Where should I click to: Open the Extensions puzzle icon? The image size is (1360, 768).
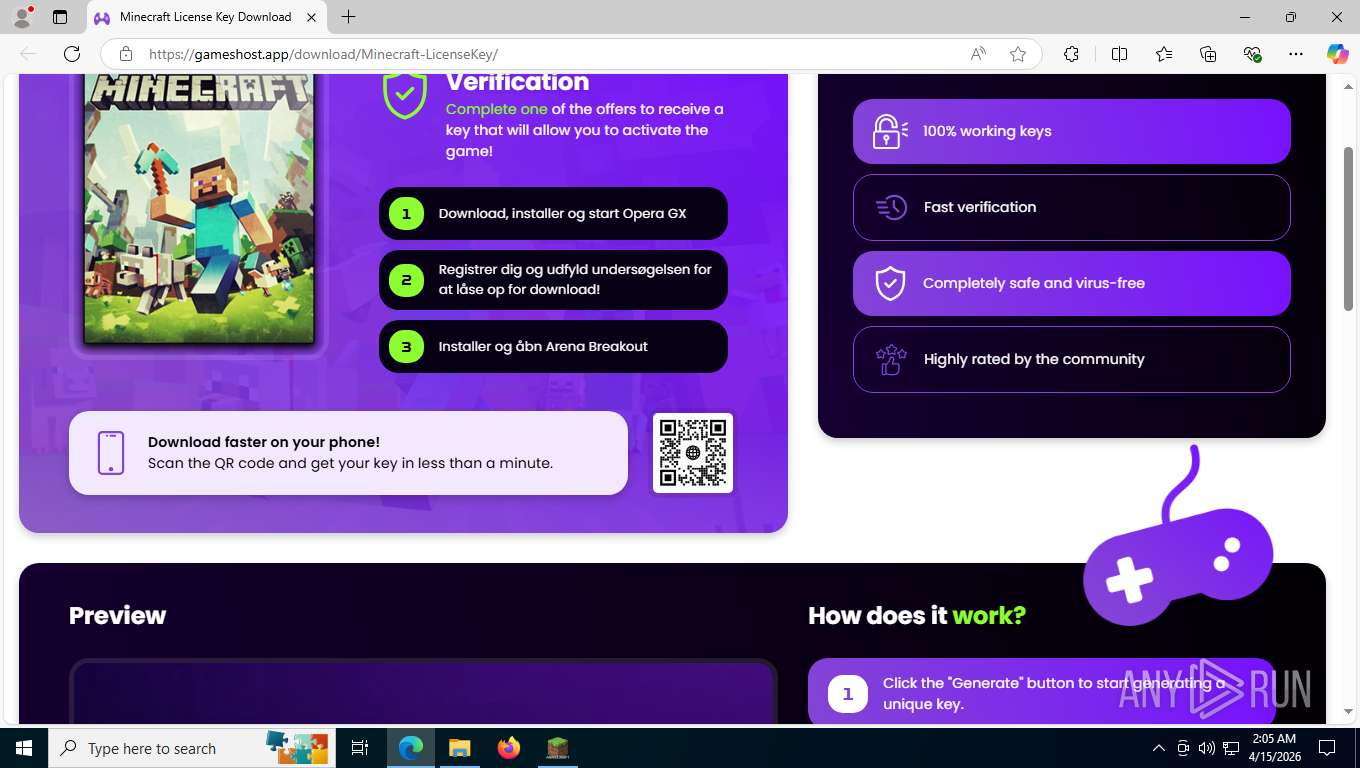coord(1071,54)
